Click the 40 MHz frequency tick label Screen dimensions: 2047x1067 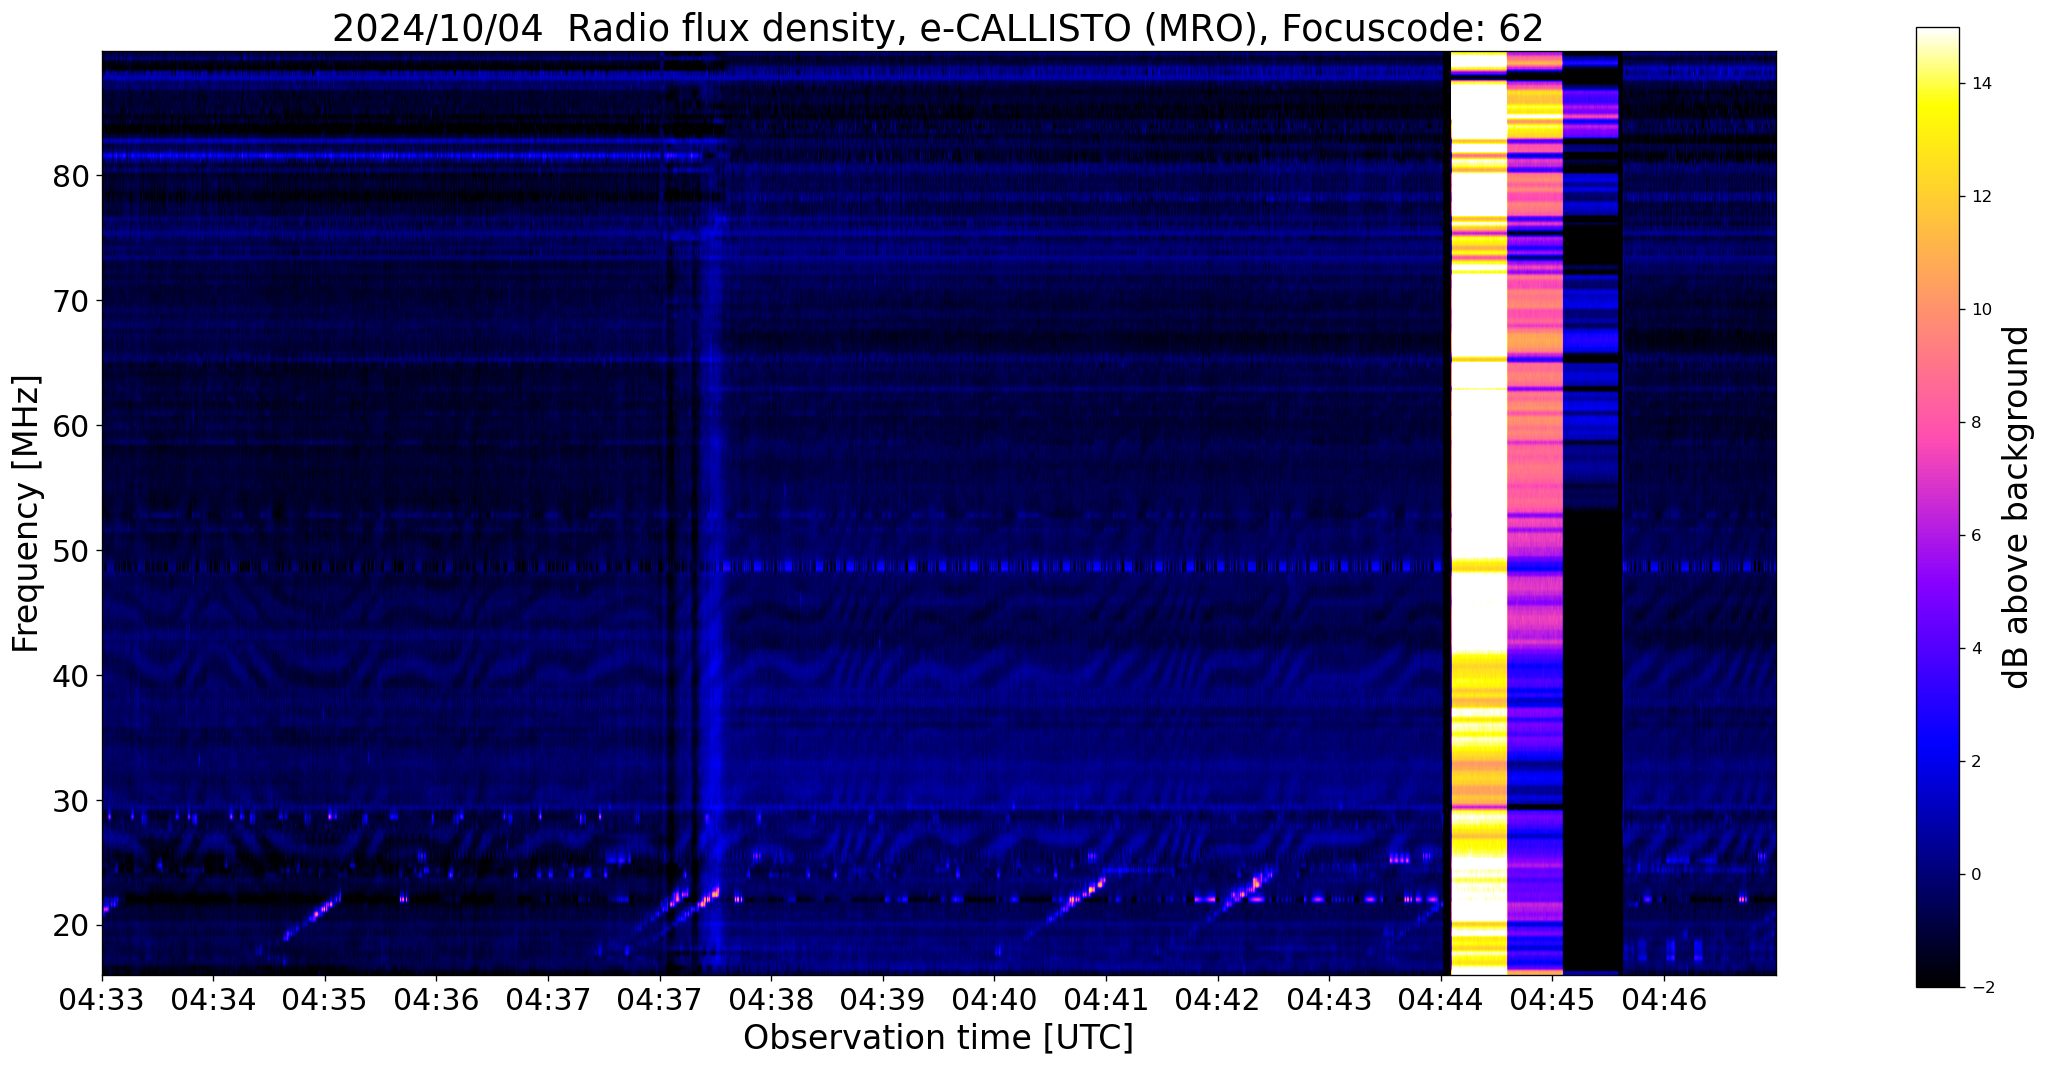coord(70,676)
